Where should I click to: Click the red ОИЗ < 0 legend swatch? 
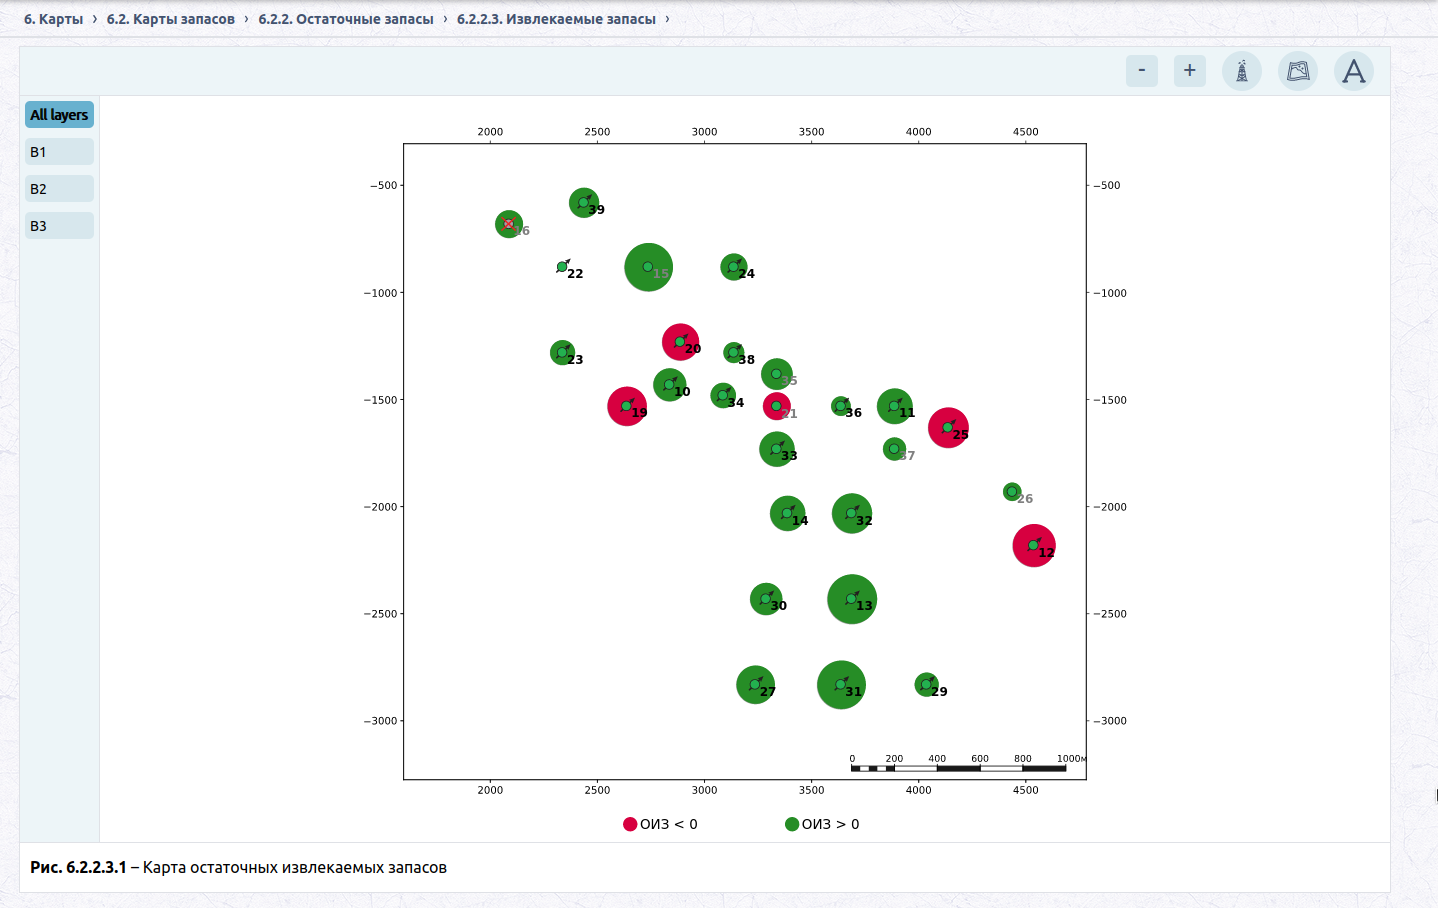pyautogui.click(x=630, y=824)
